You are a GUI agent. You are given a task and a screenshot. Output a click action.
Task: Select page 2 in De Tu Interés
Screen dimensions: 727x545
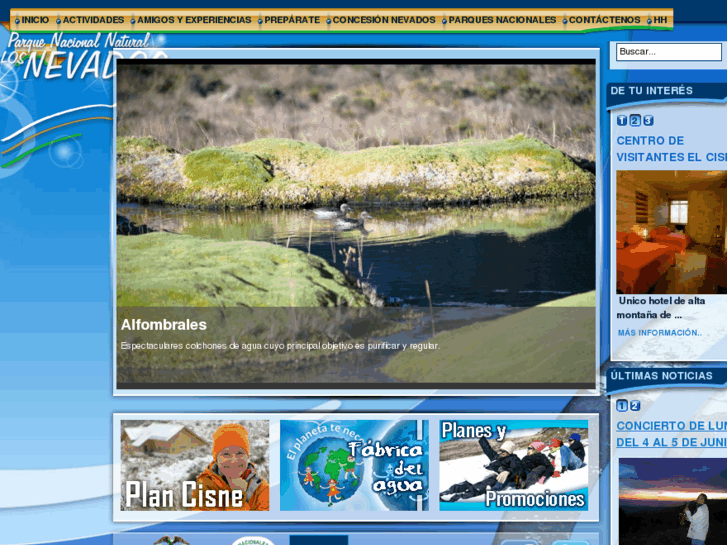click(x=635, y=121)
